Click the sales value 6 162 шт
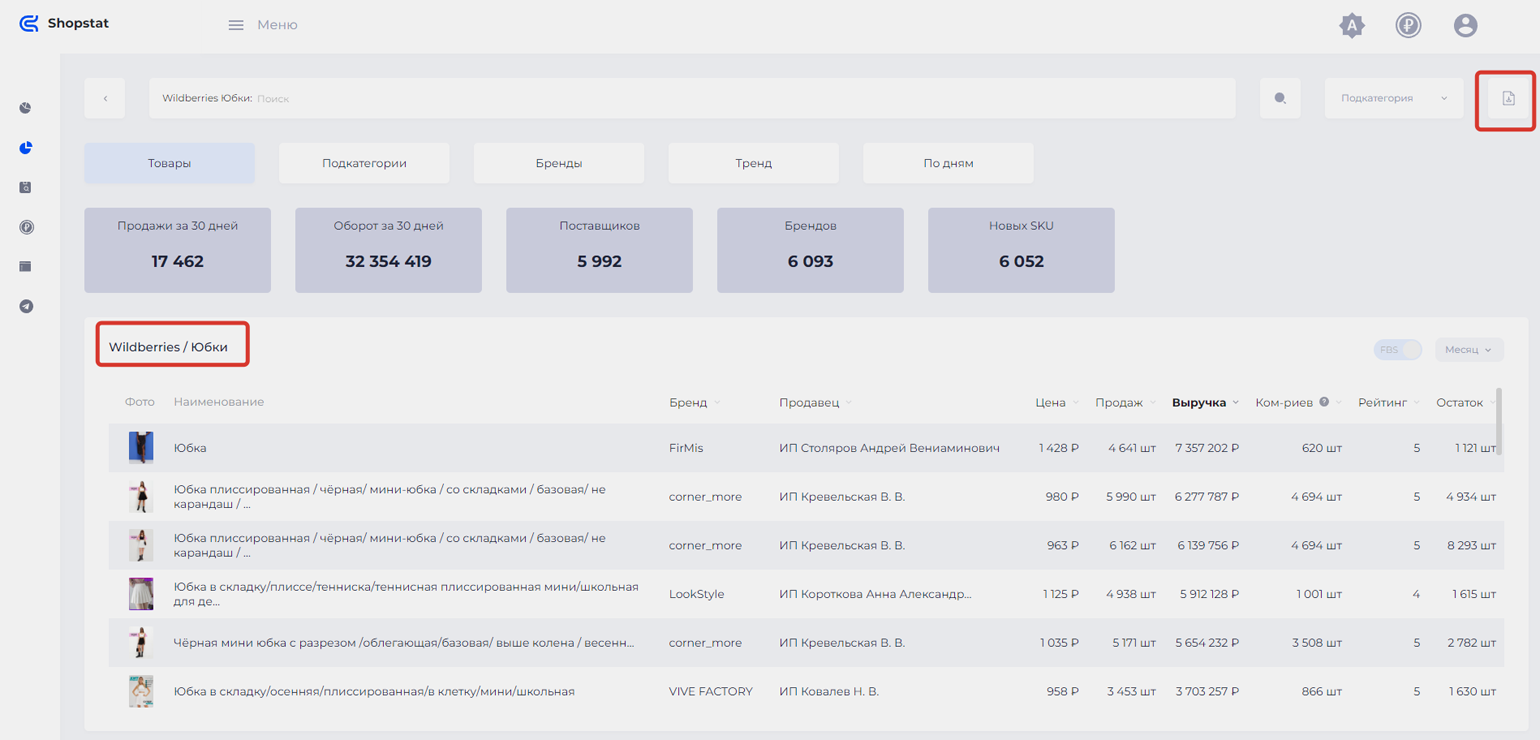Viewport: 1540px width, 740px height. (1132, 545)
